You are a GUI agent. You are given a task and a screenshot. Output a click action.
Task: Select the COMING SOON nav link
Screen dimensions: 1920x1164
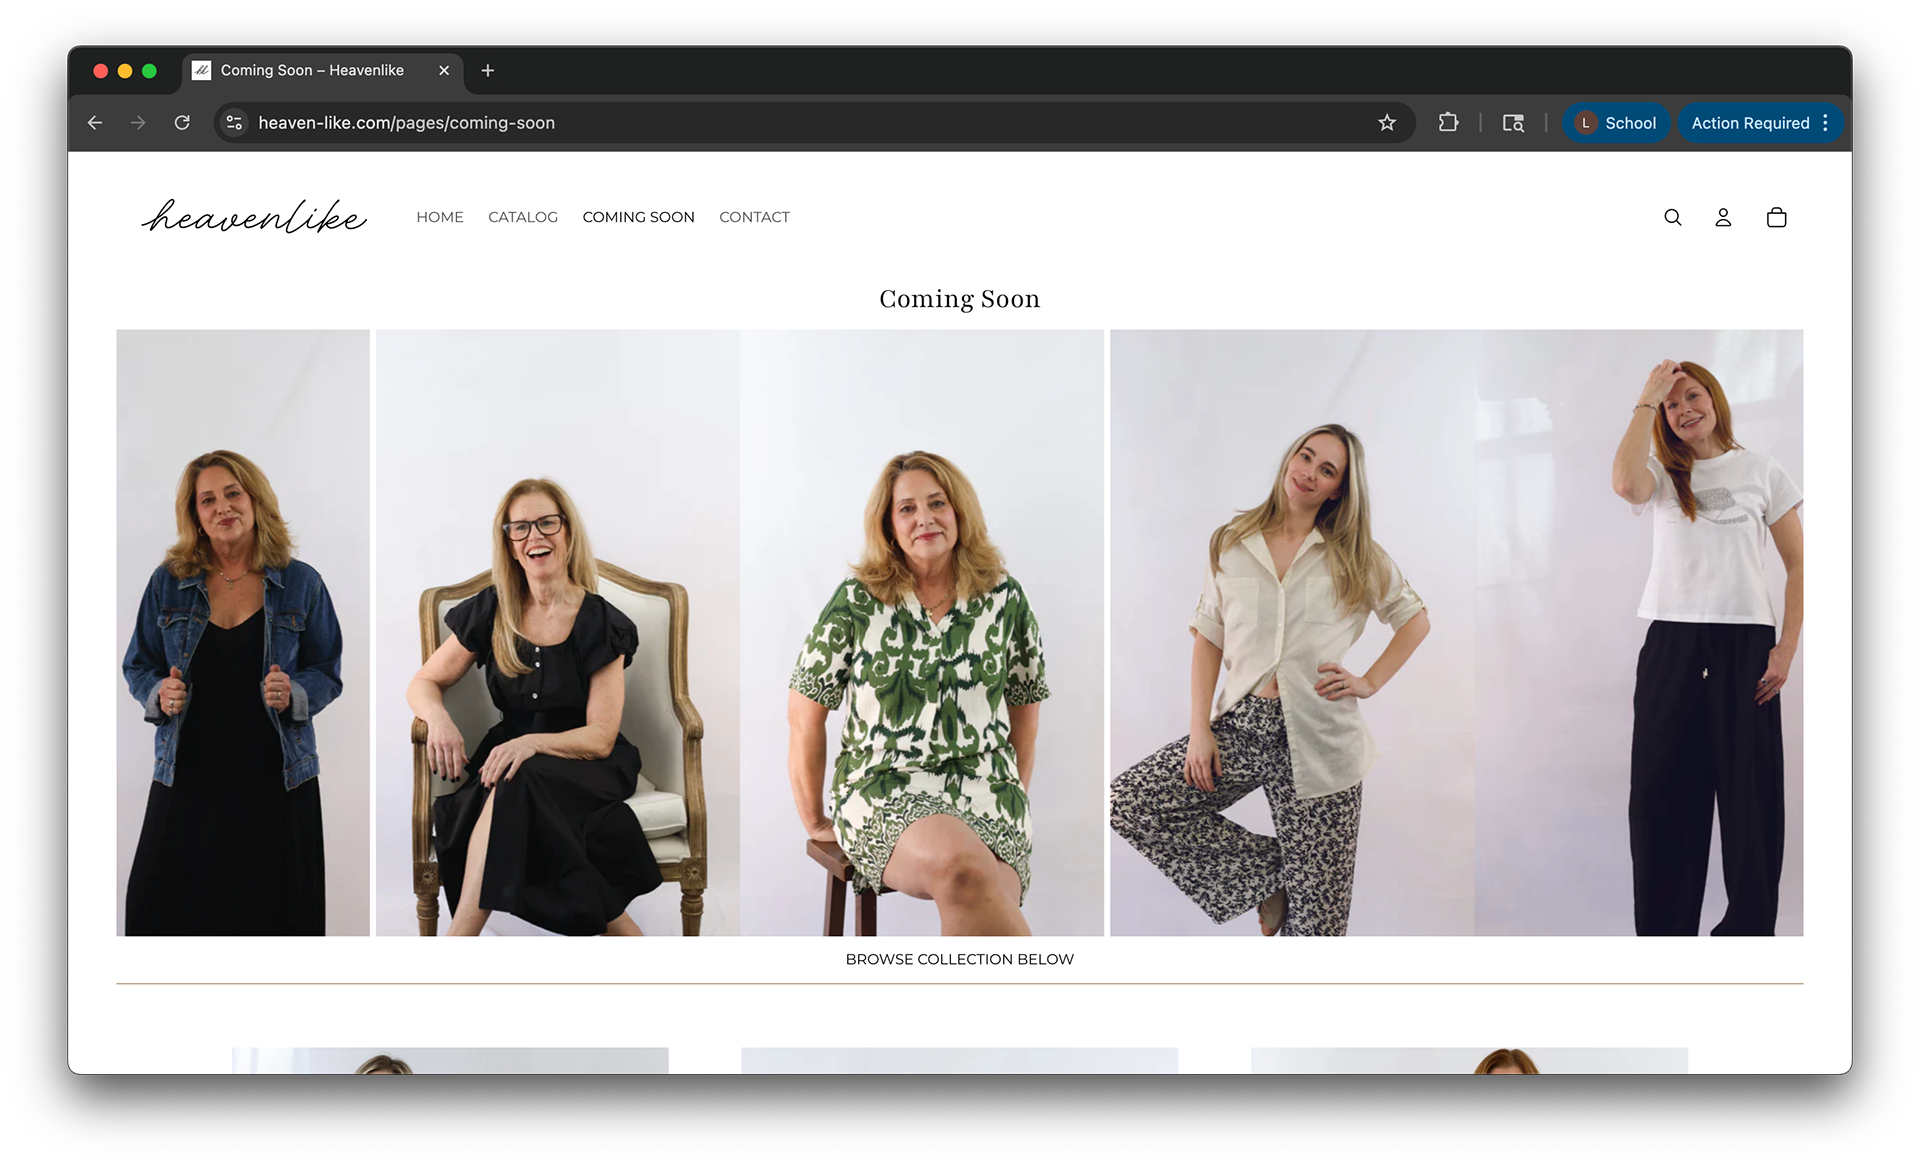638,217
